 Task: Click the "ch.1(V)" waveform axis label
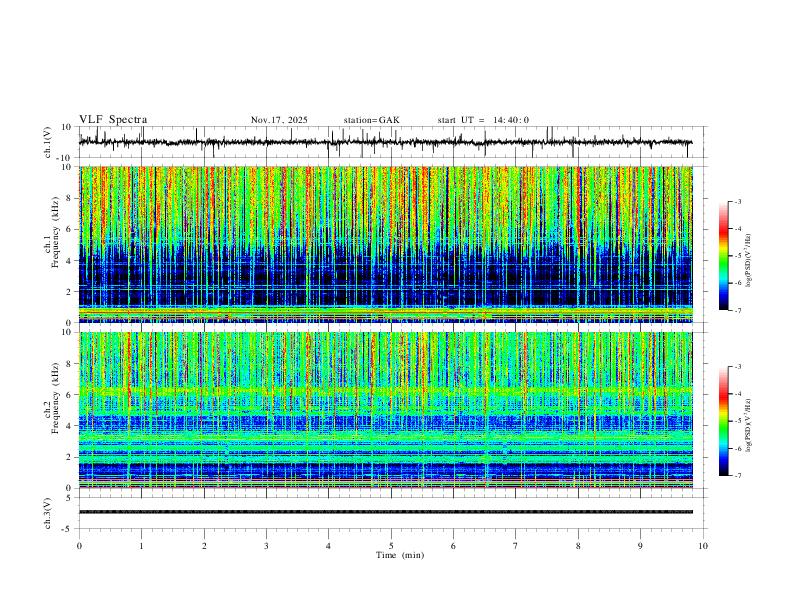point(48,142)
